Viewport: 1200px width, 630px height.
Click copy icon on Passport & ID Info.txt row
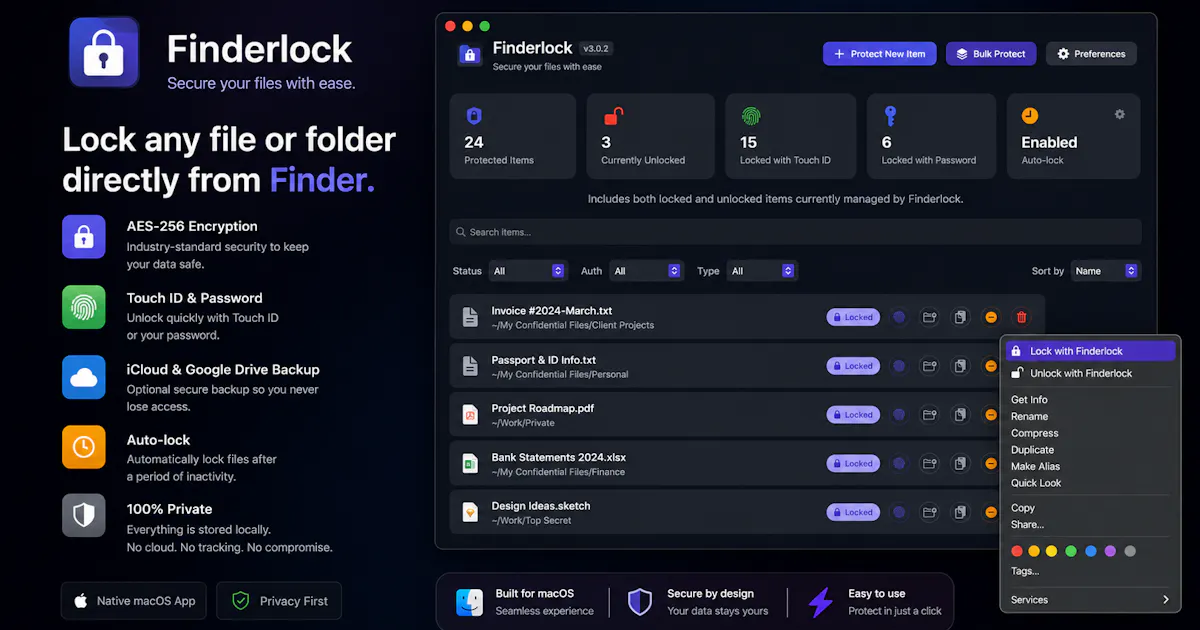click(x=960, y=366)
